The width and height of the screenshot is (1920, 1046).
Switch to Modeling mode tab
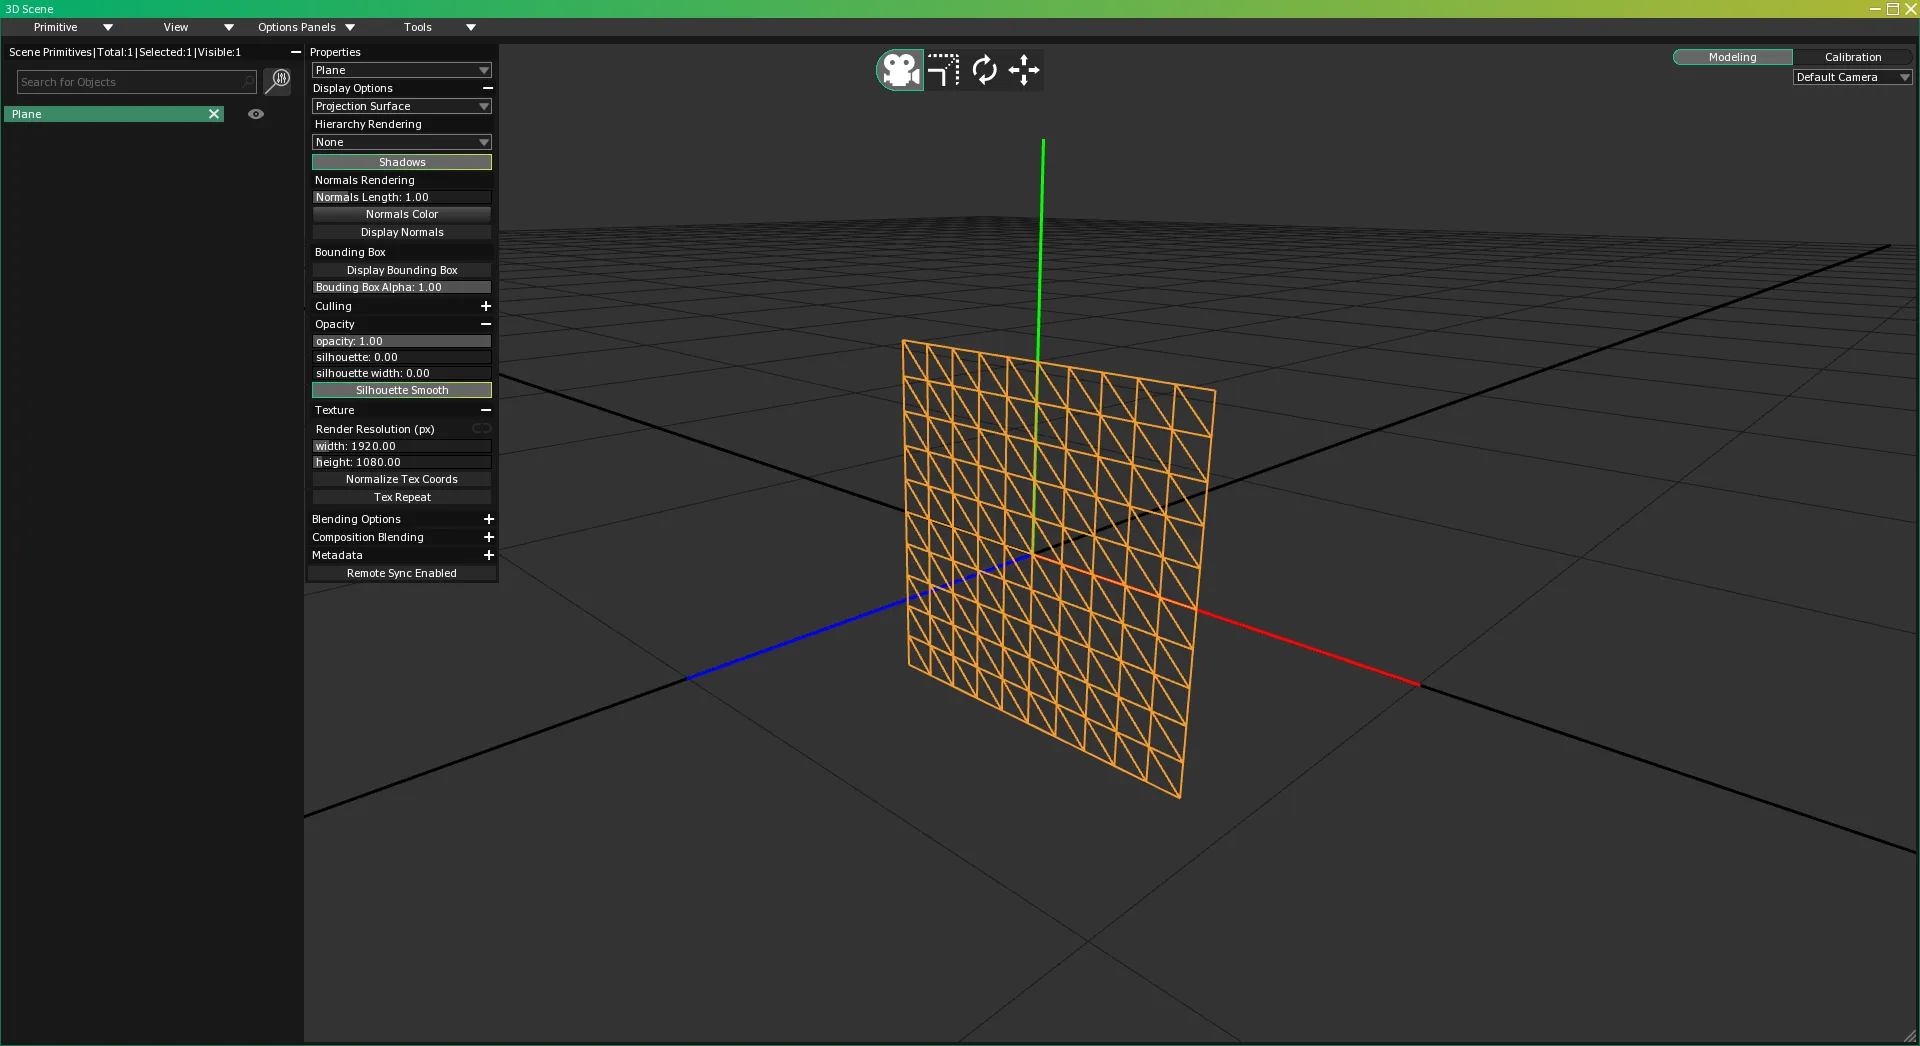(1732, 57)
